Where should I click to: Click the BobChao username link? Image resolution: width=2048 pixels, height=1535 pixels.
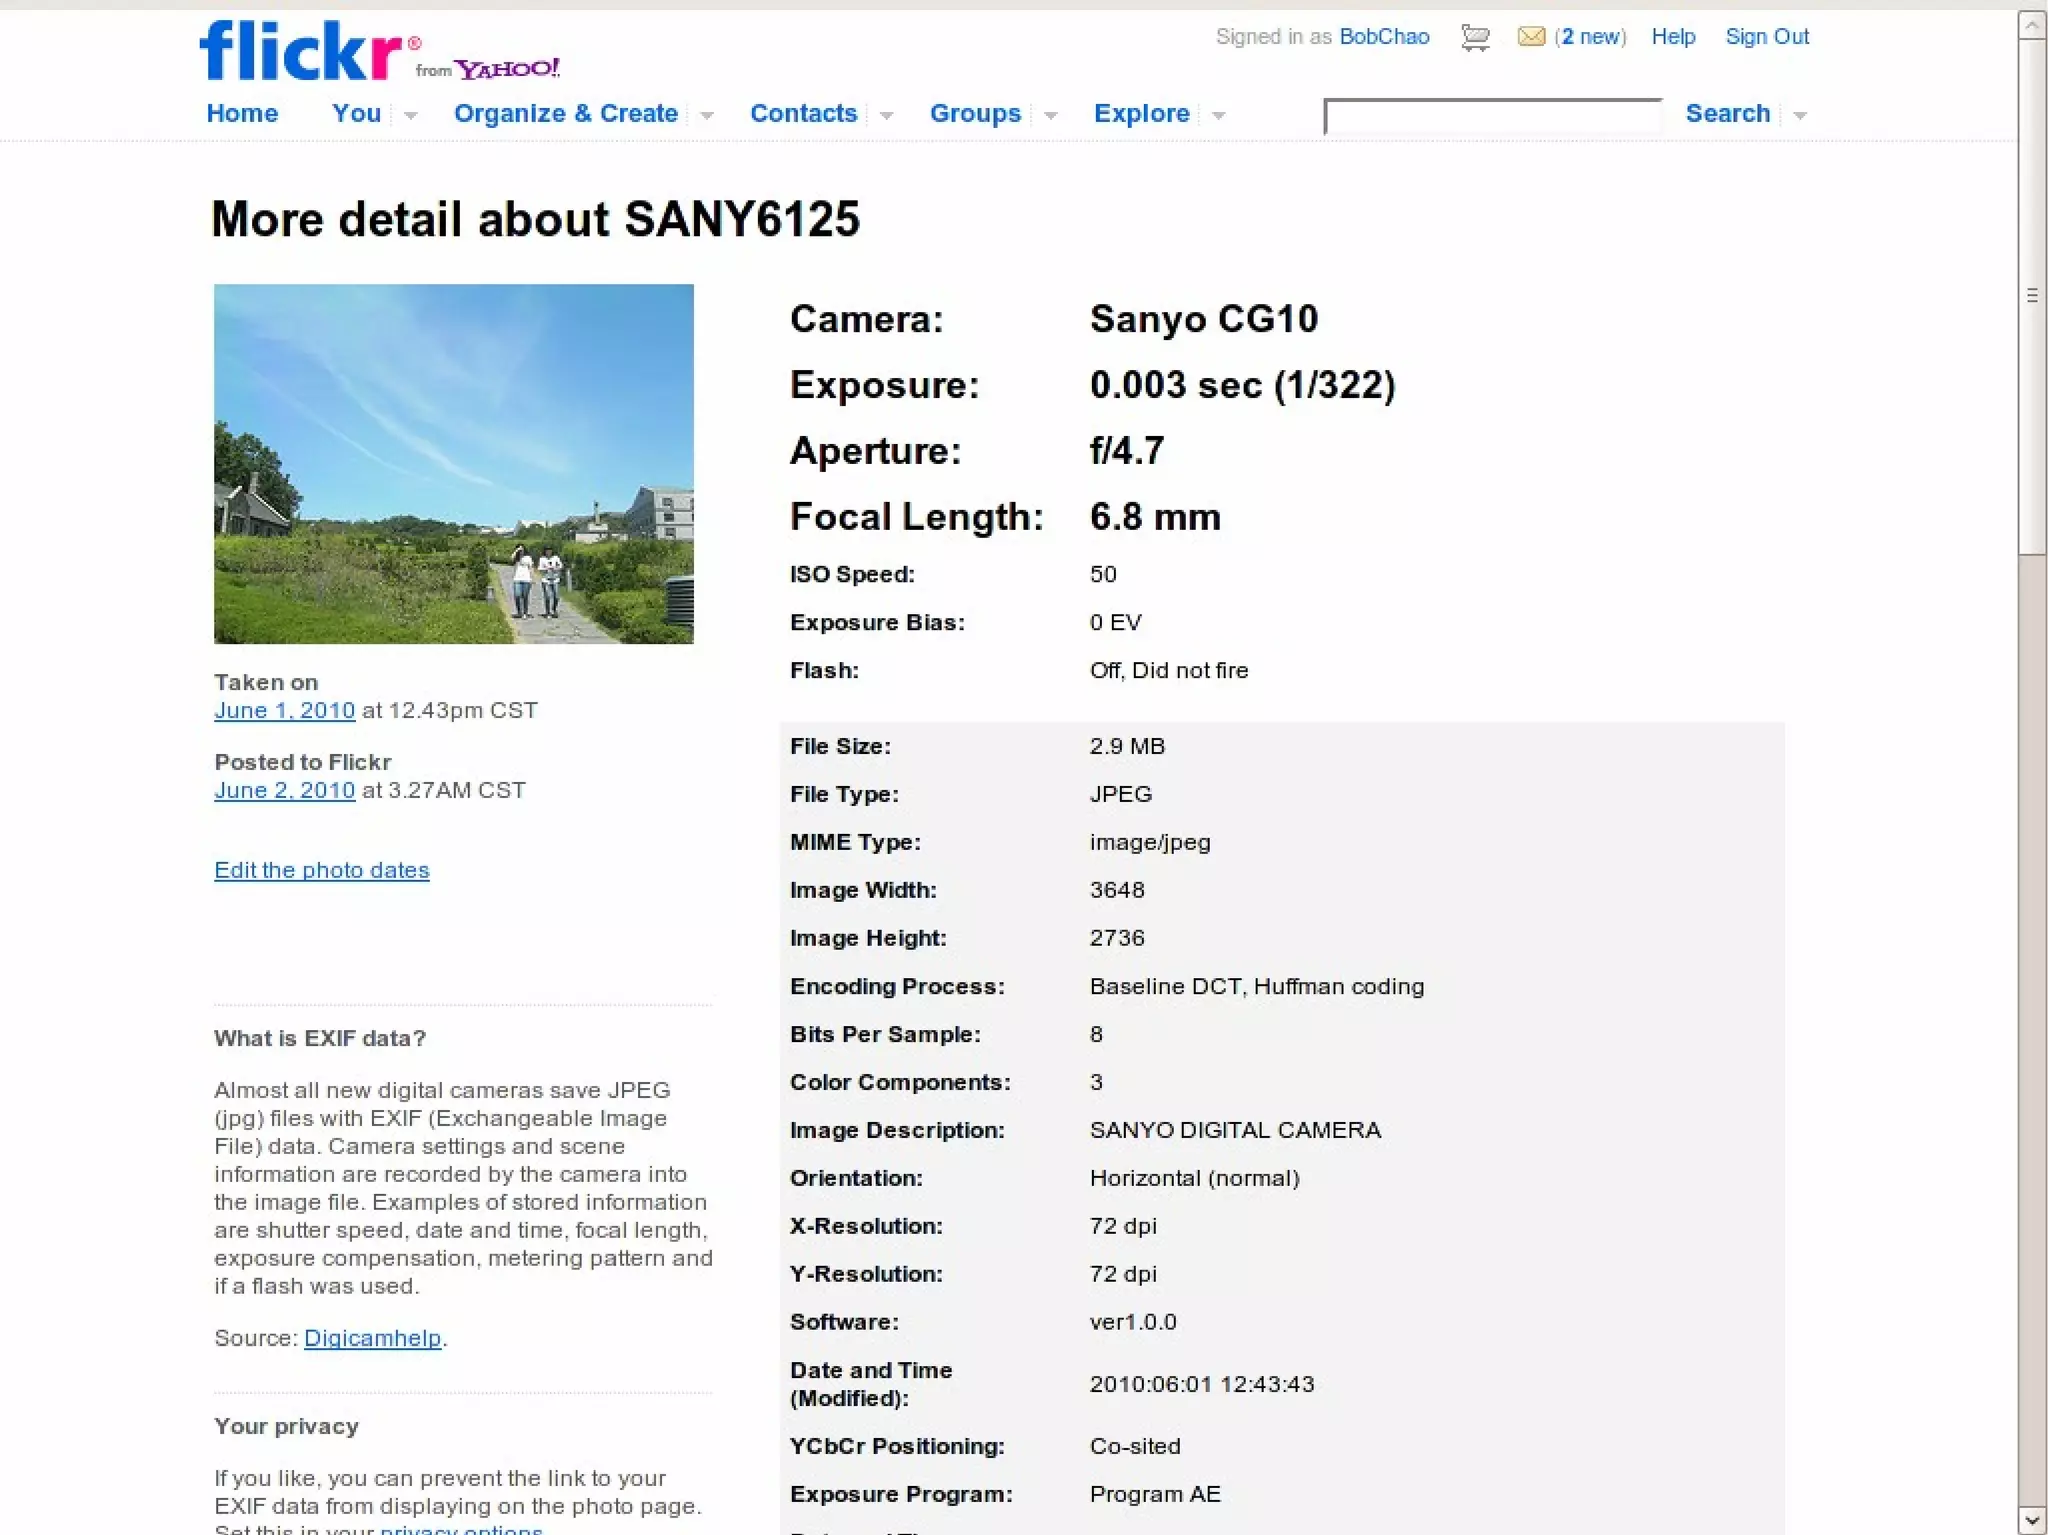1384,37
